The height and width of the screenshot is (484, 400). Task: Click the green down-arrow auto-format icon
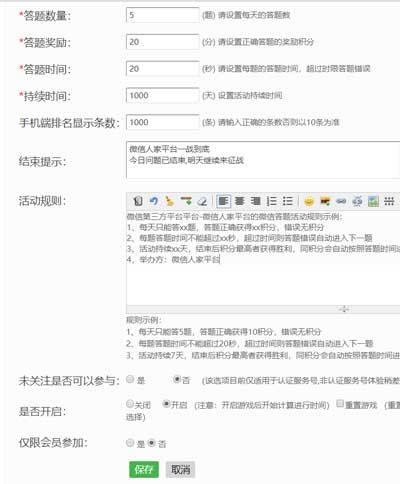point(186,201)
